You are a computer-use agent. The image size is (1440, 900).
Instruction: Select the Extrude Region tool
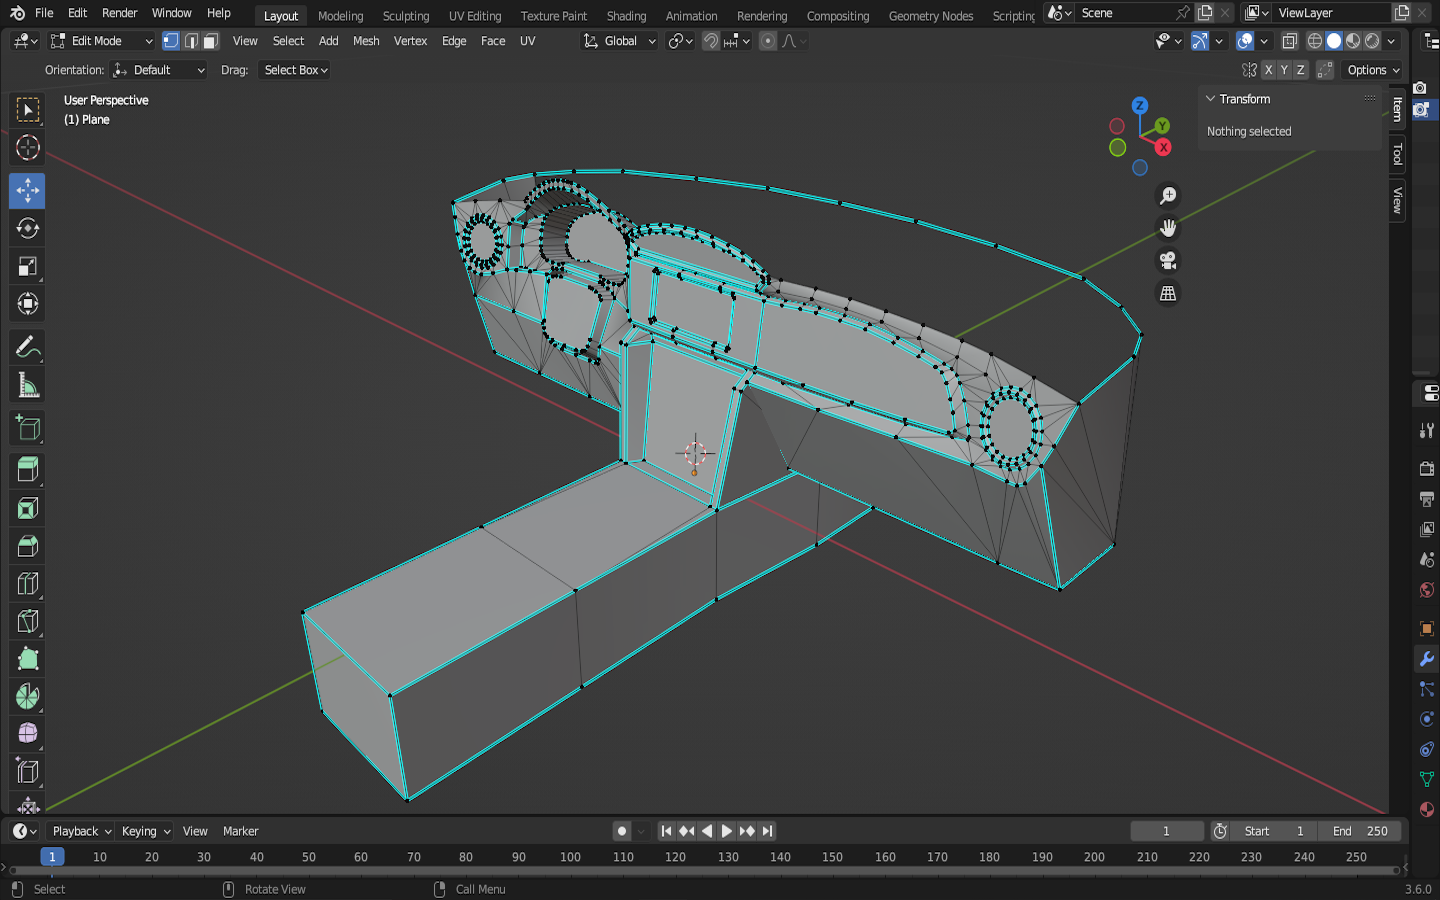click(27, 470)
